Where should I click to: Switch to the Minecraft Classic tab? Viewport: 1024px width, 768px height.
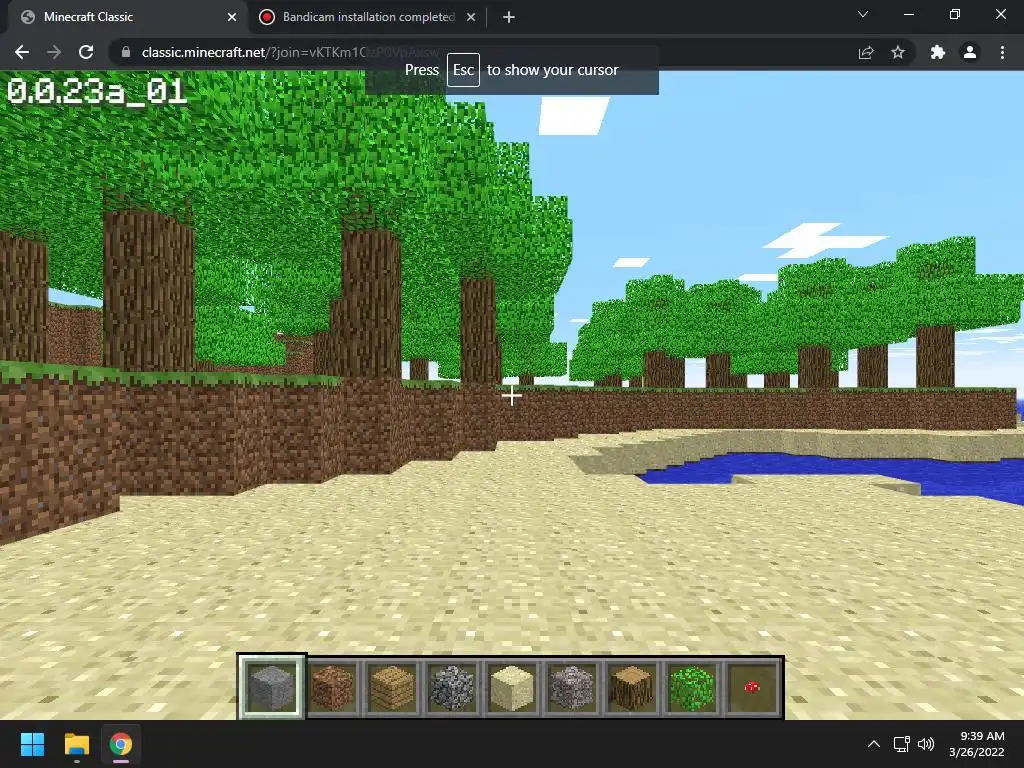[127, 17]
